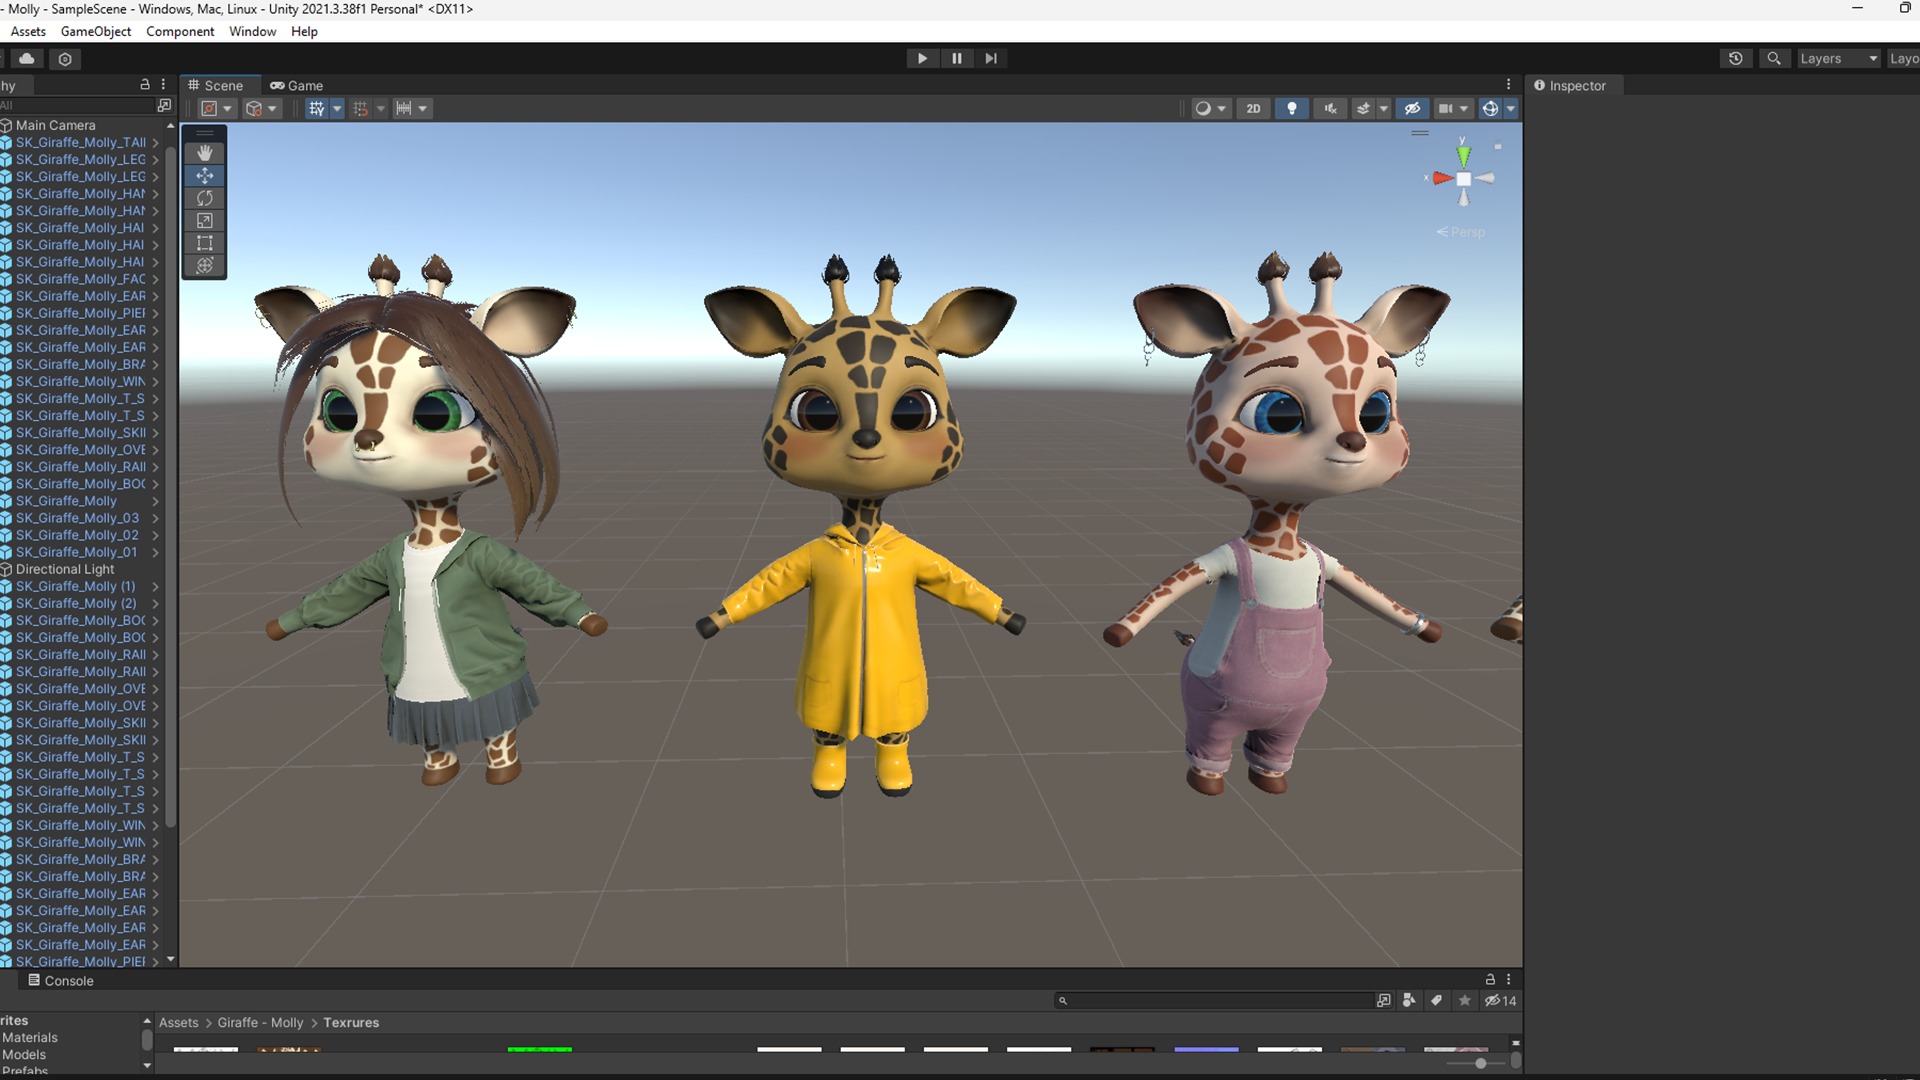Click the Hierarchy search scope icon
The width and height of the screenshot is (1920, 1080).
tap(164, 105)
